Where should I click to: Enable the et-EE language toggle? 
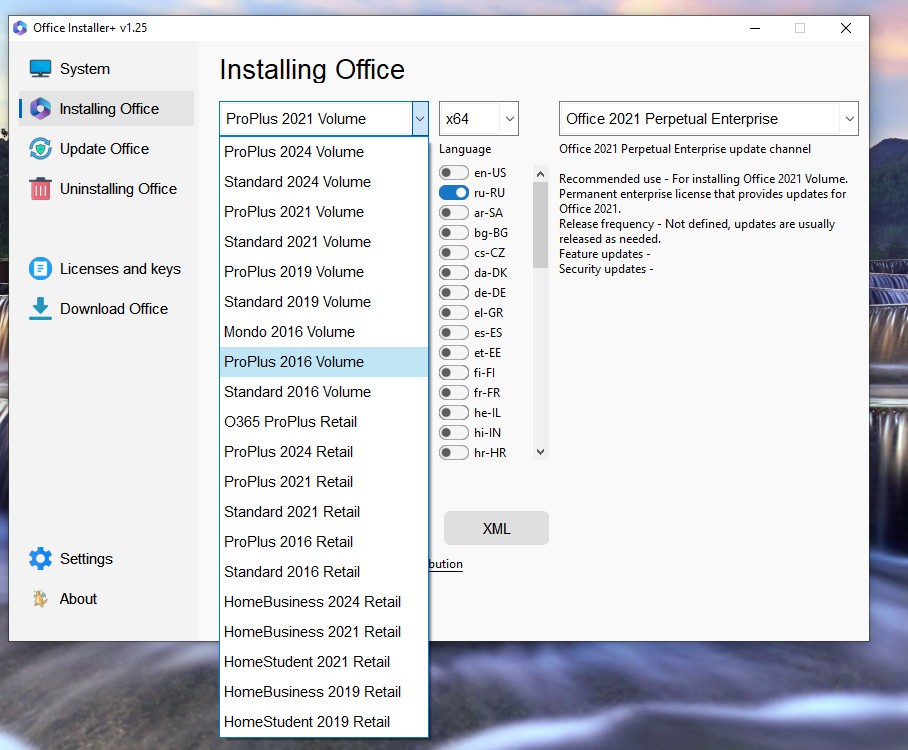click(453, 353)
